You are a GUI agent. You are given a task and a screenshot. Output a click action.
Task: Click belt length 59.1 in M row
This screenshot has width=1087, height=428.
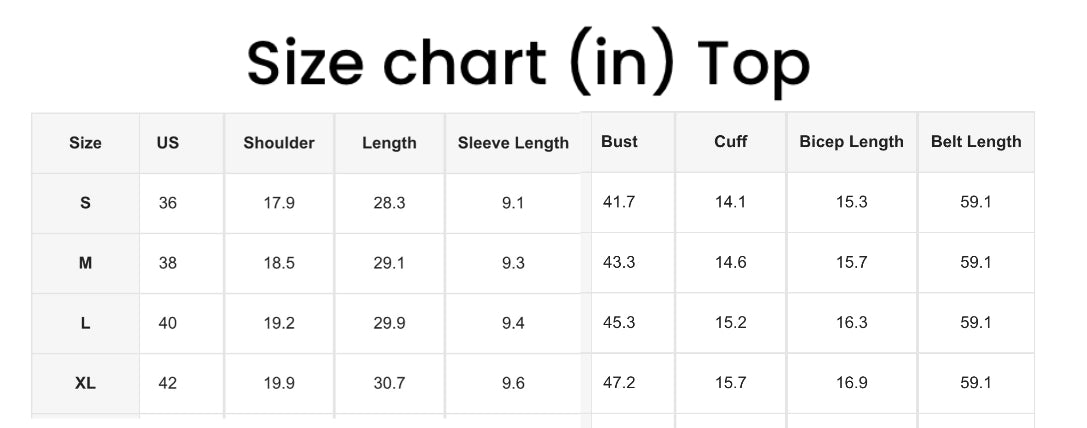976,262
